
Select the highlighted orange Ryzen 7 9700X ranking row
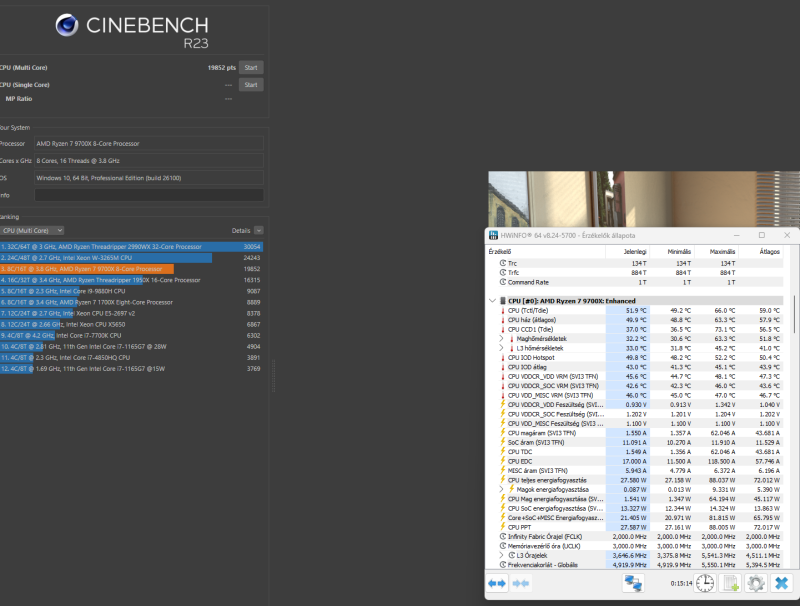pos(132,269)
